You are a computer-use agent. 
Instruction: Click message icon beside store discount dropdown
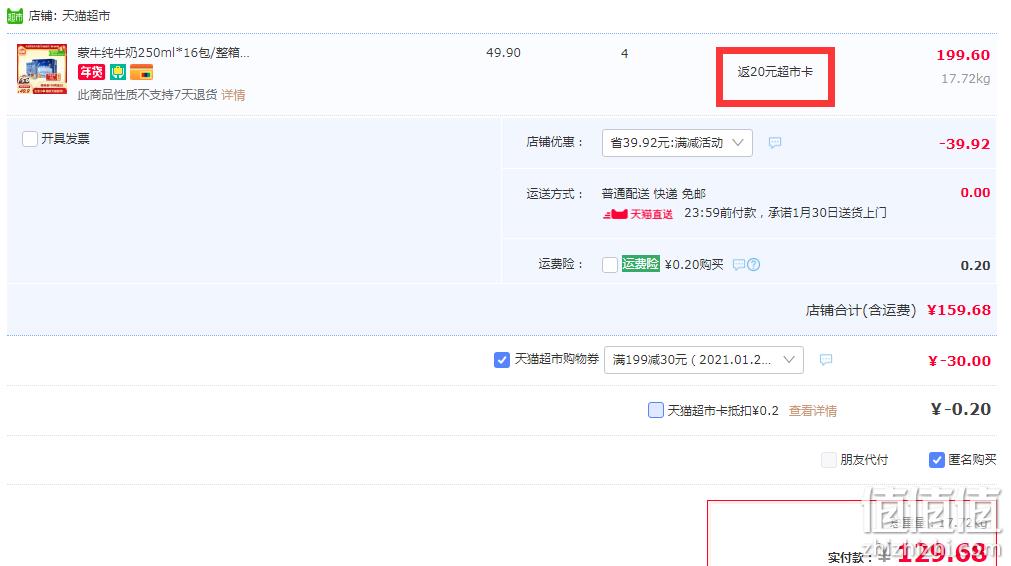774,142
